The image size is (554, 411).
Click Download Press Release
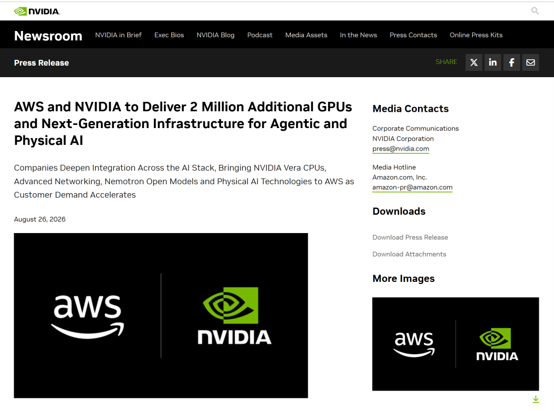(410, 237)
